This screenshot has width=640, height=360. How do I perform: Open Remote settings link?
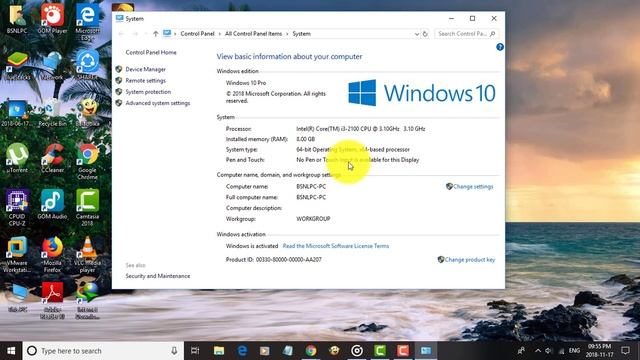[x=145, y=81]
